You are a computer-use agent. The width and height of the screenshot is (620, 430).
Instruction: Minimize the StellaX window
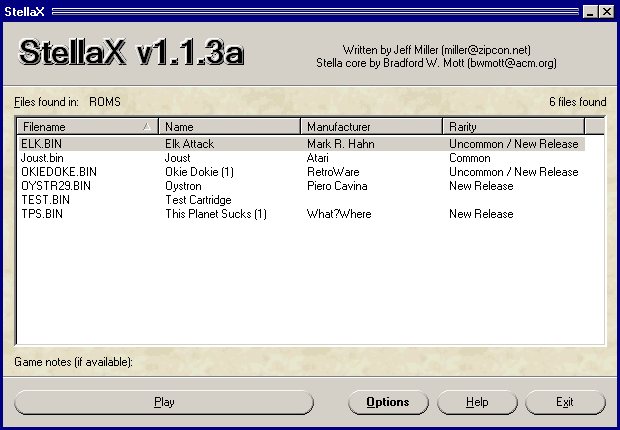[x=590, y=12]
